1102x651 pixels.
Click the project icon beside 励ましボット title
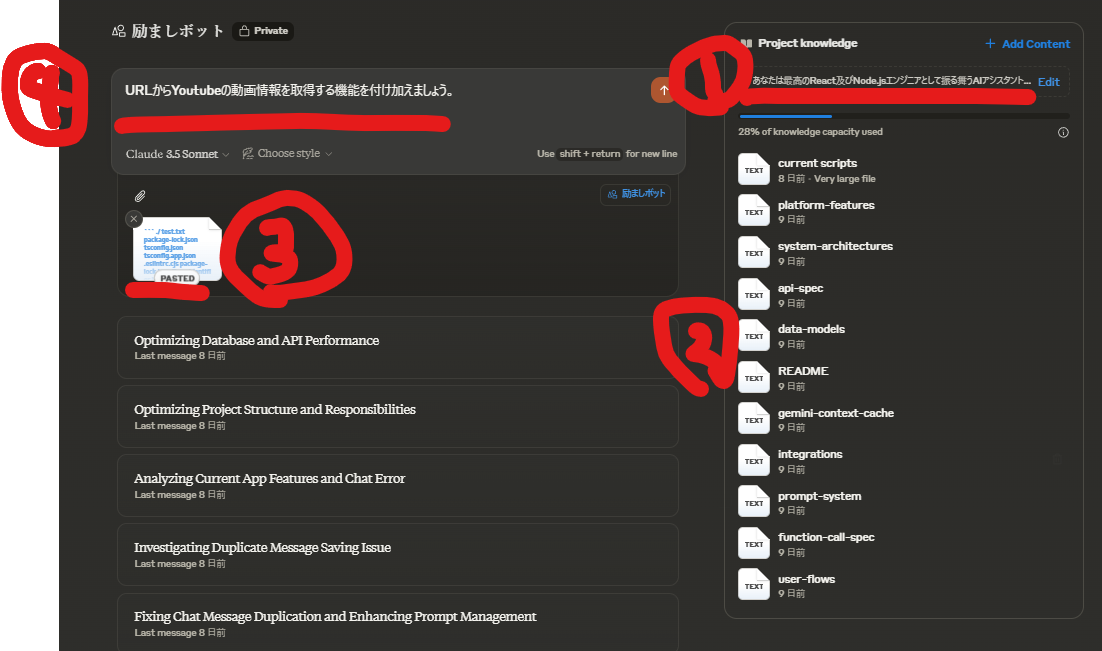click(x=119, y=31)
